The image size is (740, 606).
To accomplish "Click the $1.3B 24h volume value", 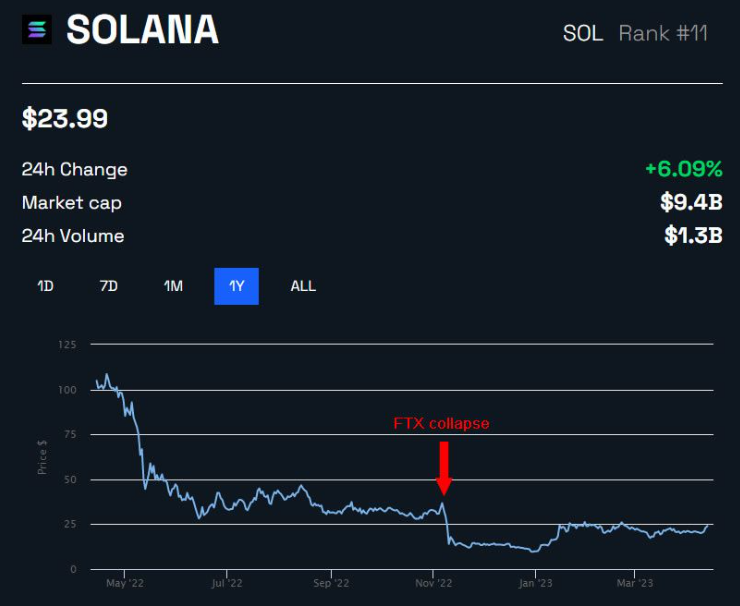I will click(691, 236).
